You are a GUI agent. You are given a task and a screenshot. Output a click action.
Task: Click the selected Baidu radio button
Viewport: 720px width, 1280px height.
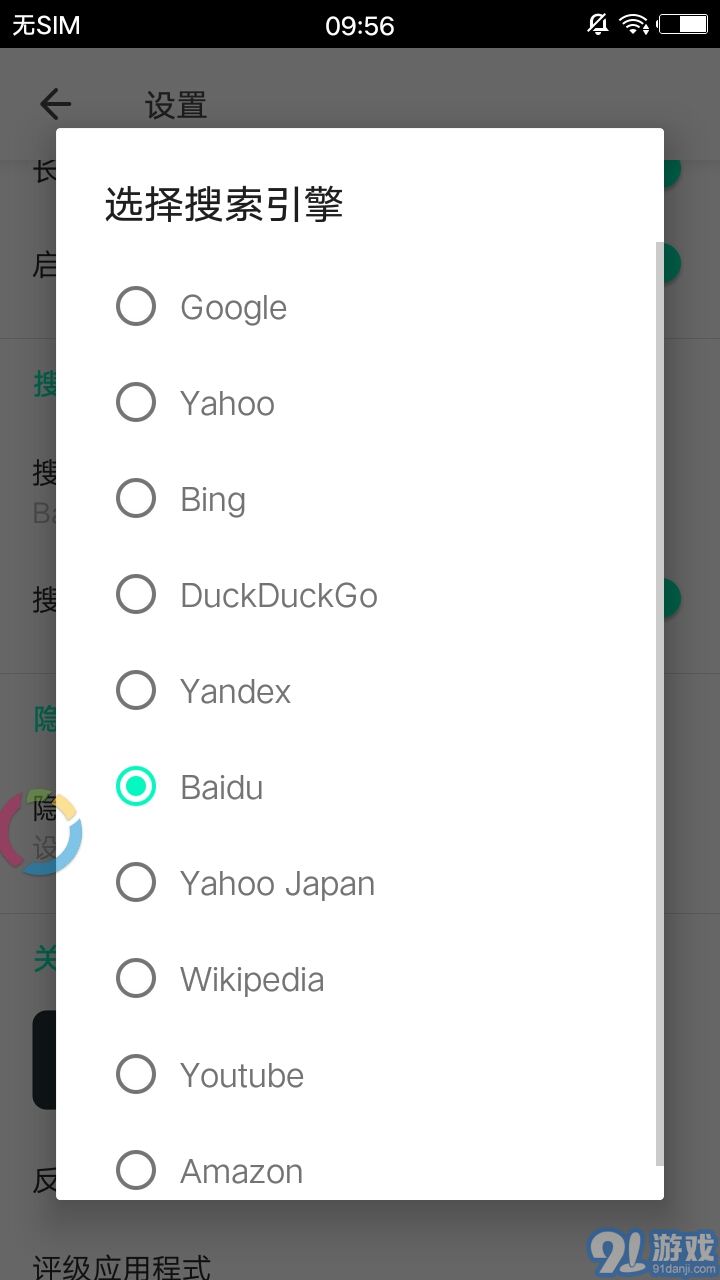pos(136,786)
